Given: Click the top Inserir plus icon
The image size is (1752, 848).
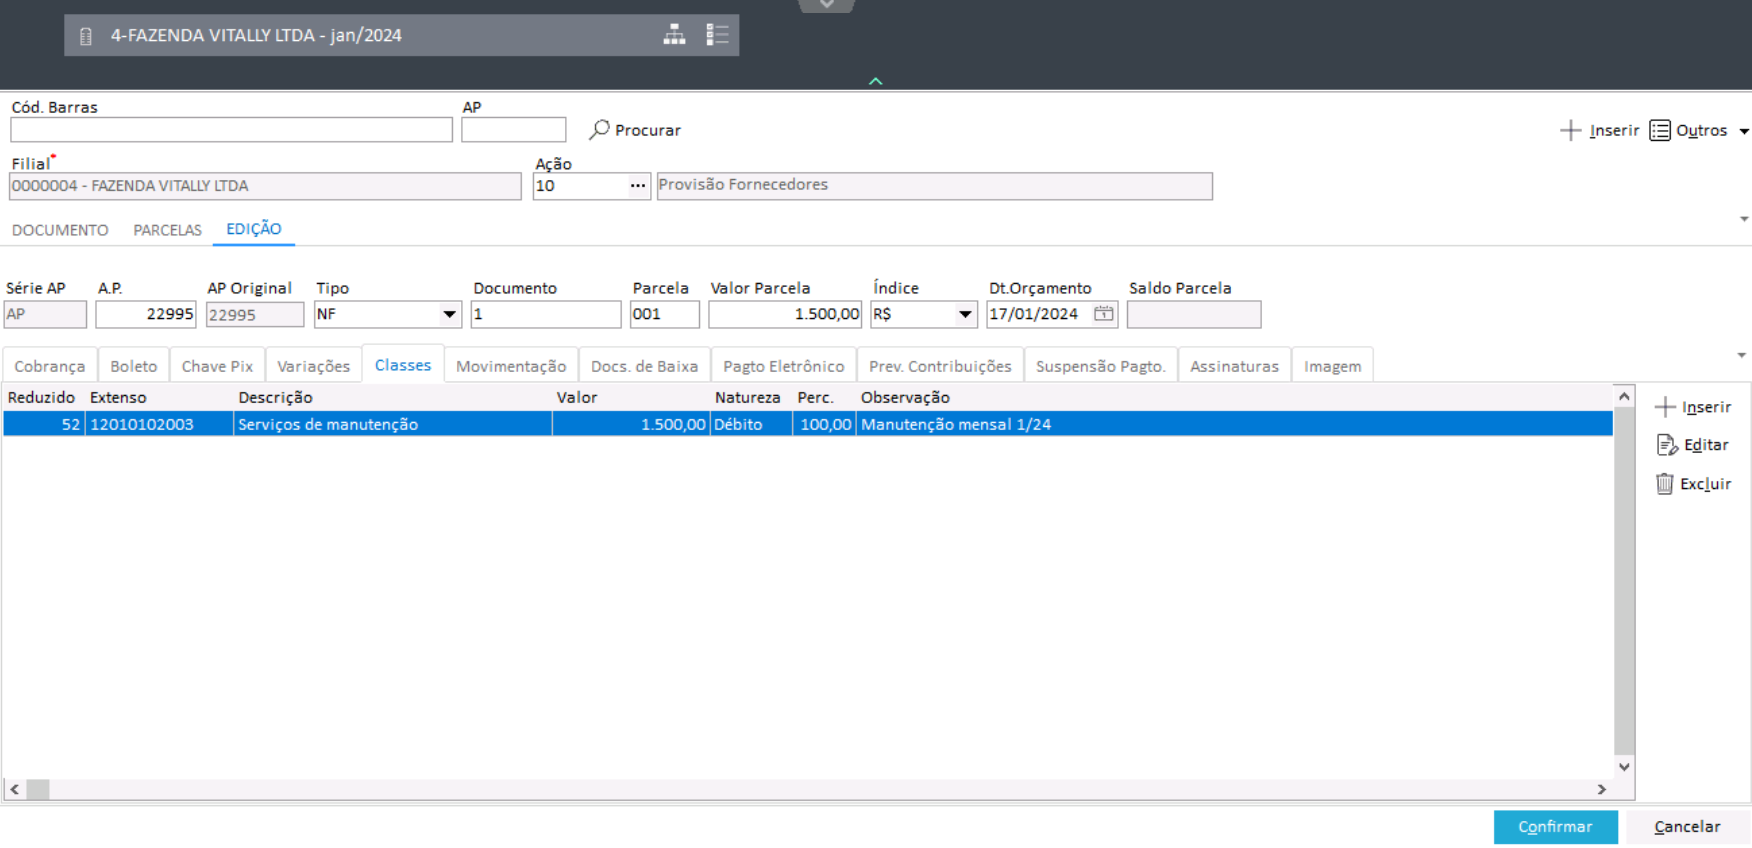Looking at the screenshot, I should pos(1570,131).
